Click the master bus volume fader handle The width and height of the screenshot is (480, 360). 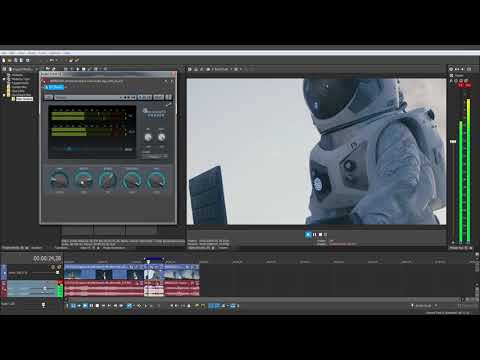(x=453, y=142)
